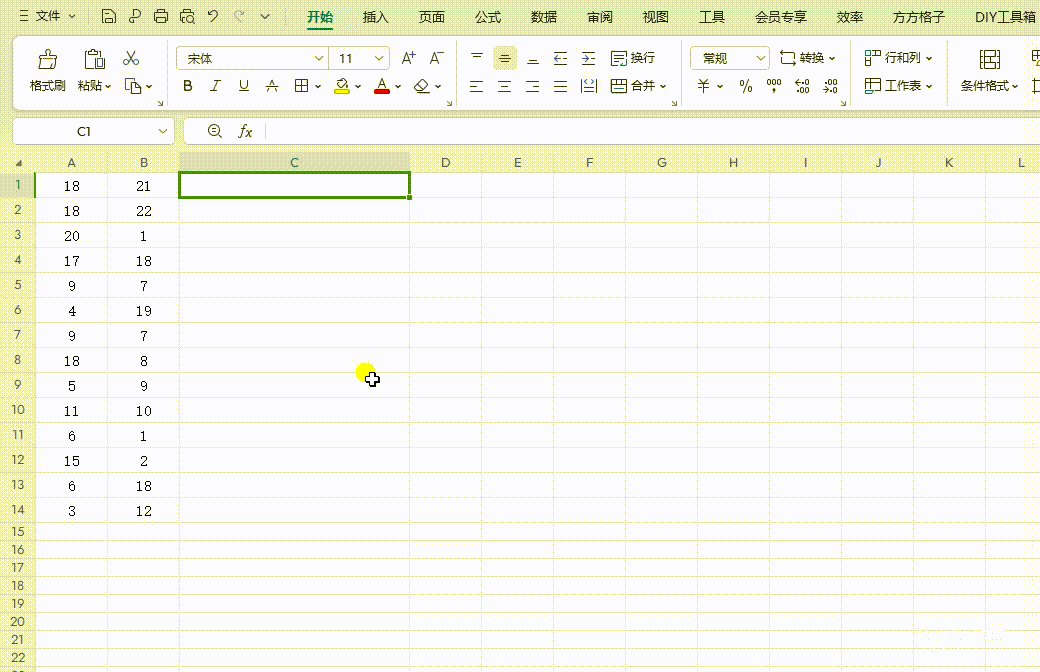
Task: Click the formula bar input
Action: [653, 131]
